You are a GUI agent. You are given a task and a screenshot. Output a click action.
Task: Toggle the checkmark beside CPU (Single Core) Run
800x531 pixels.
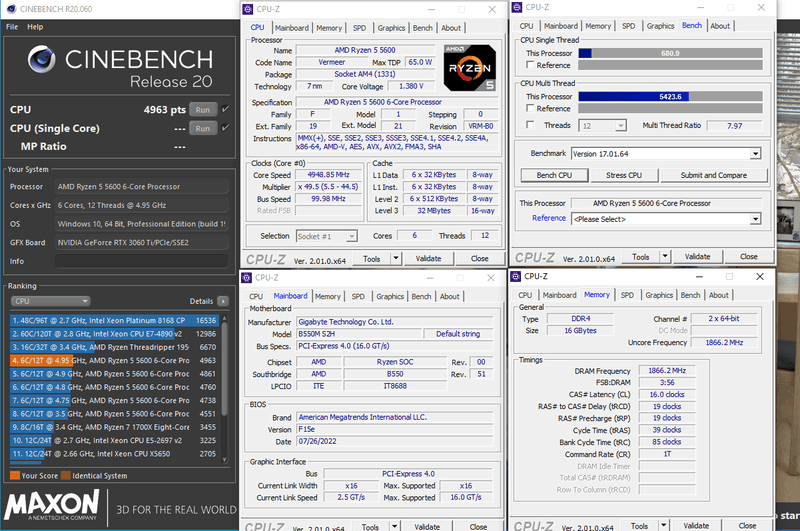(x=226, y=128)
